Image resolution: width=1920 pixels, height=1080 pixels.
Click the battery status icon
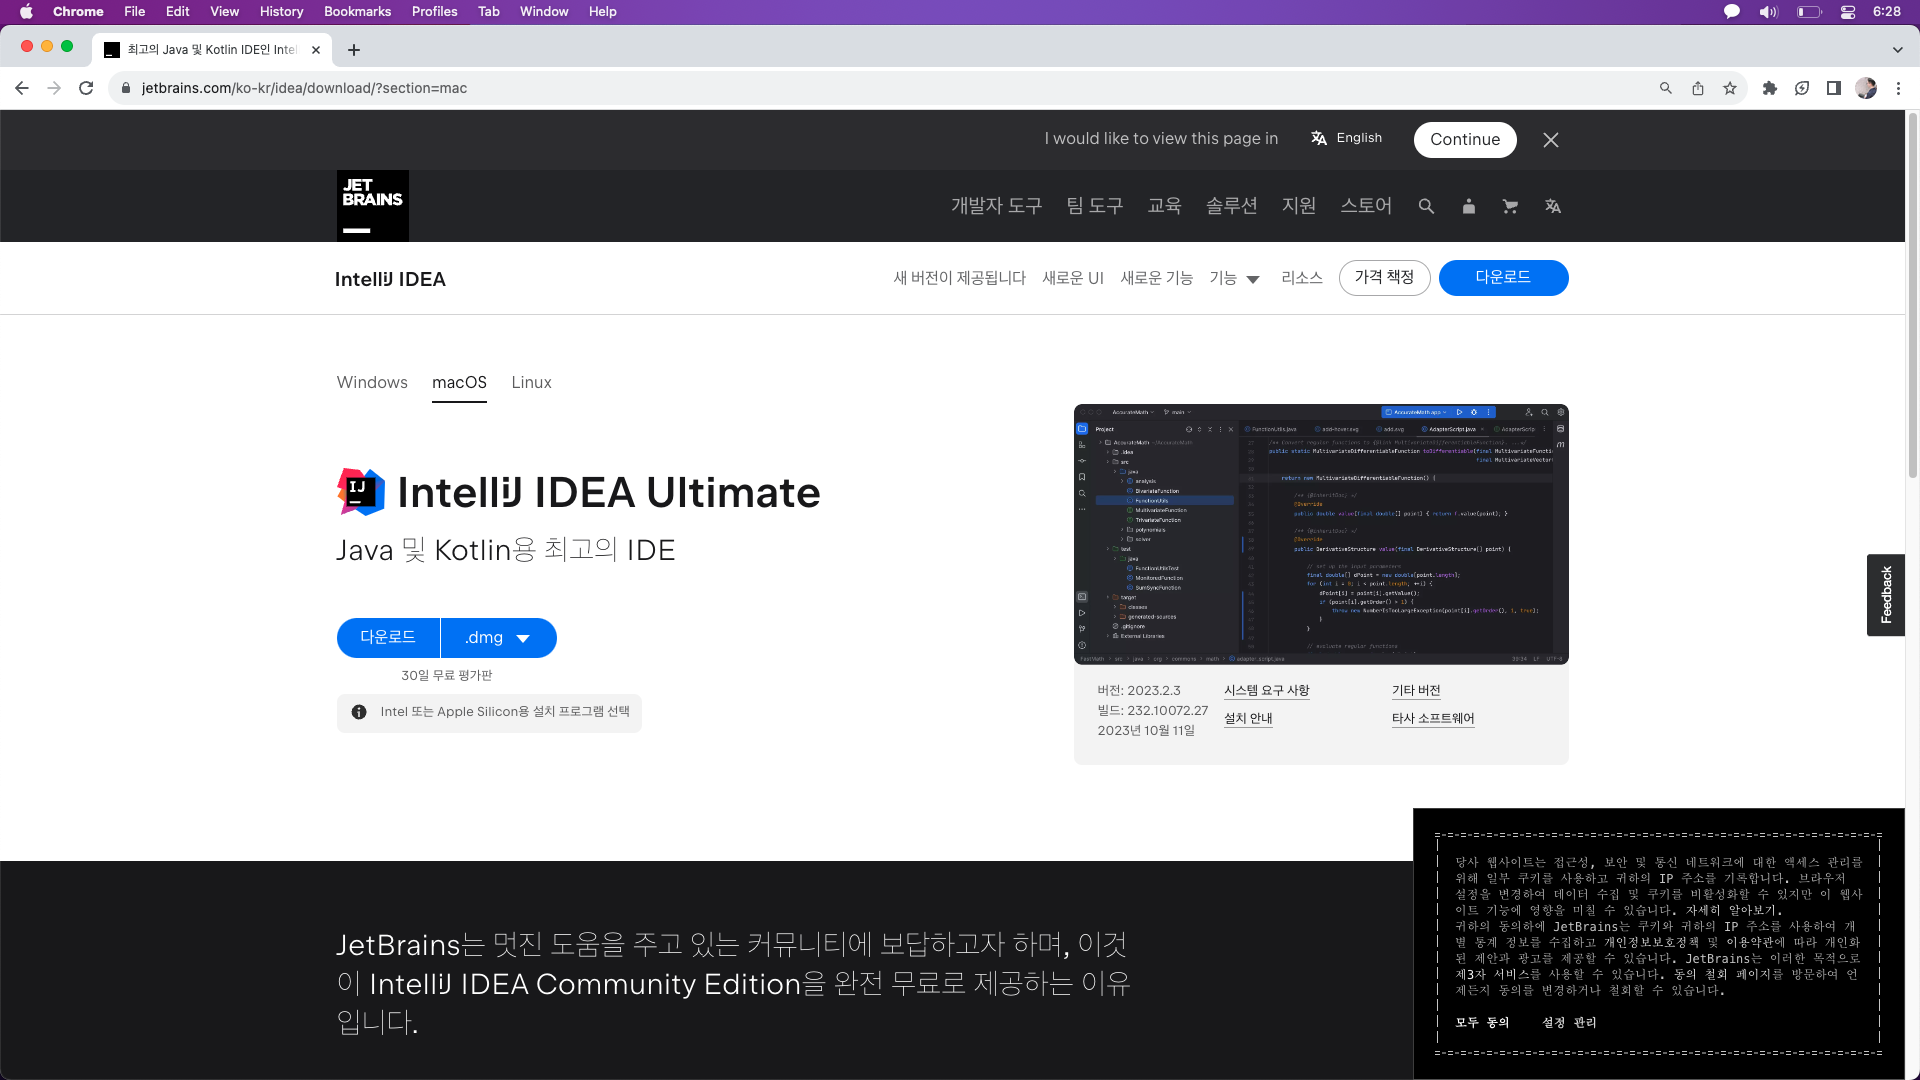point(1808,12)
